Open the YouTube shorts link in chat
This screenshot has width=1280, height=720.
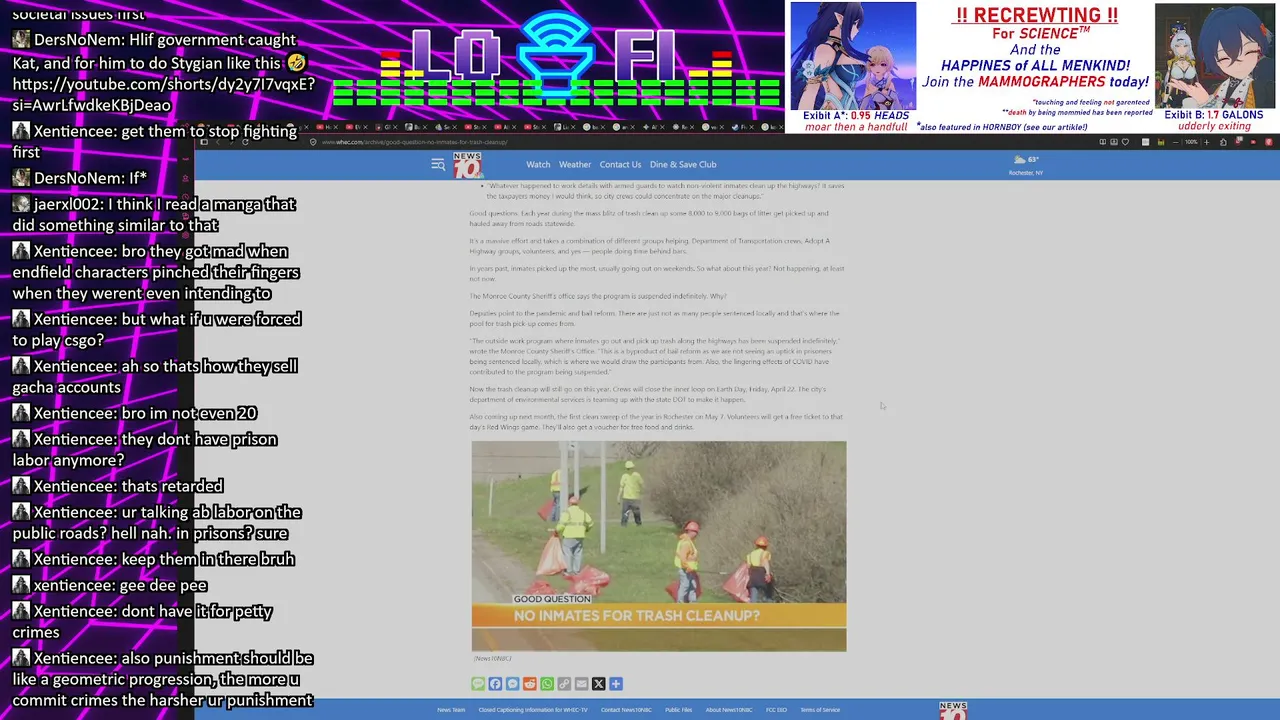click(163, 94)
